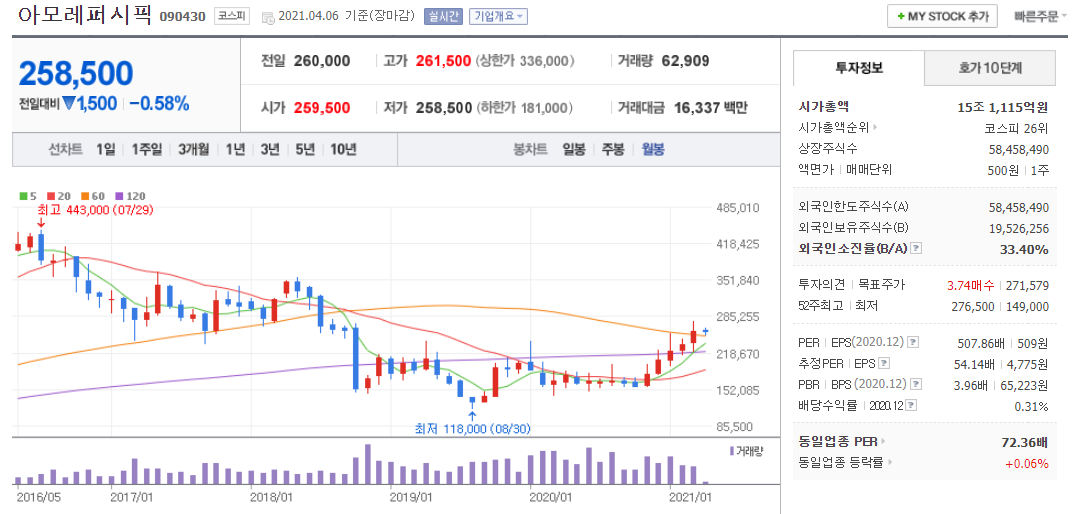
Task: Click the 시가총액 value 15조 1,115억원
Action: (x=1003, y=107)
